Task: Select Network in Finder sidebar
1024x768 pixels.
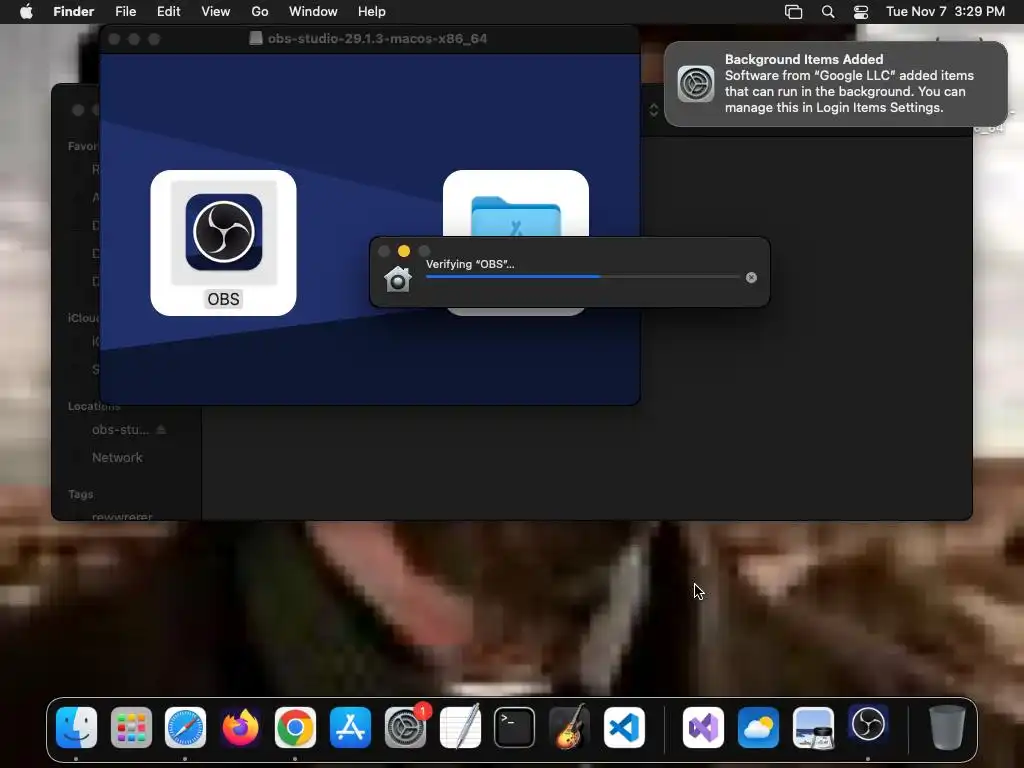Action: (117, 458)
